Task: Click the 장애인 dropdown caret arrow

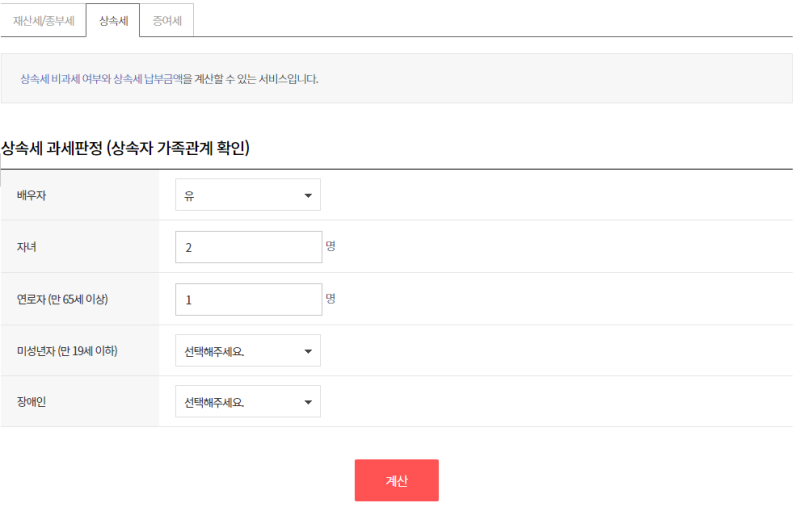Action: (x=308, y=402)
